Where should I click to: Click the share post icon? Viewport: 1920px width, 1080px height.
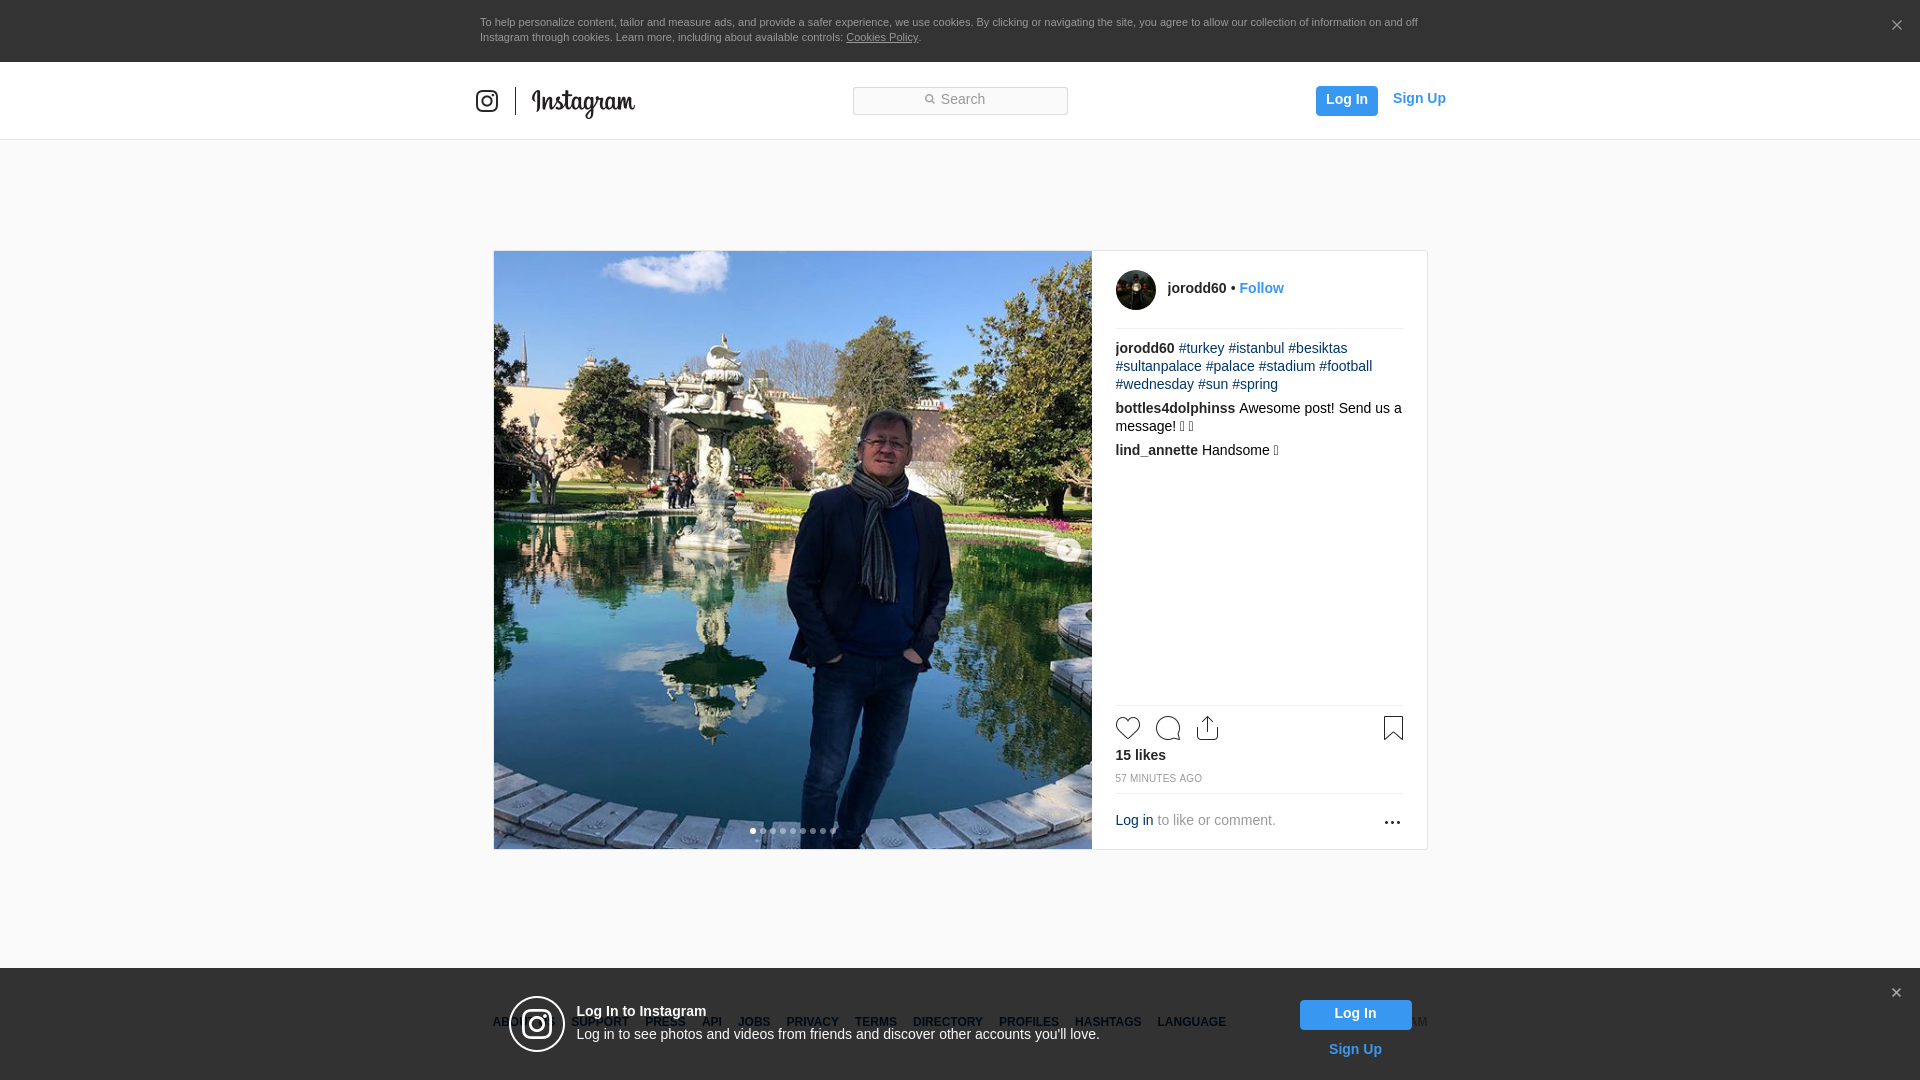pyautogui.click(x=1207, y=728)
